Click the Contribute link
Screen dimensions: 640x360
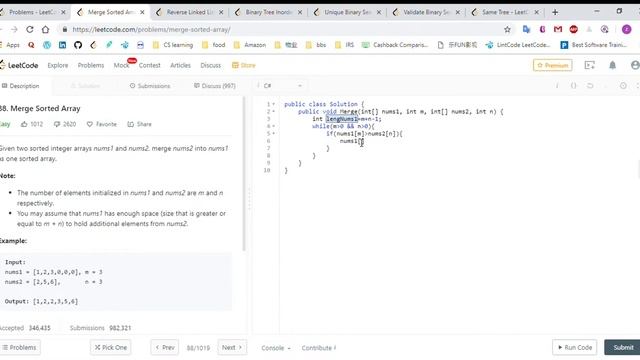coord(319,348)
